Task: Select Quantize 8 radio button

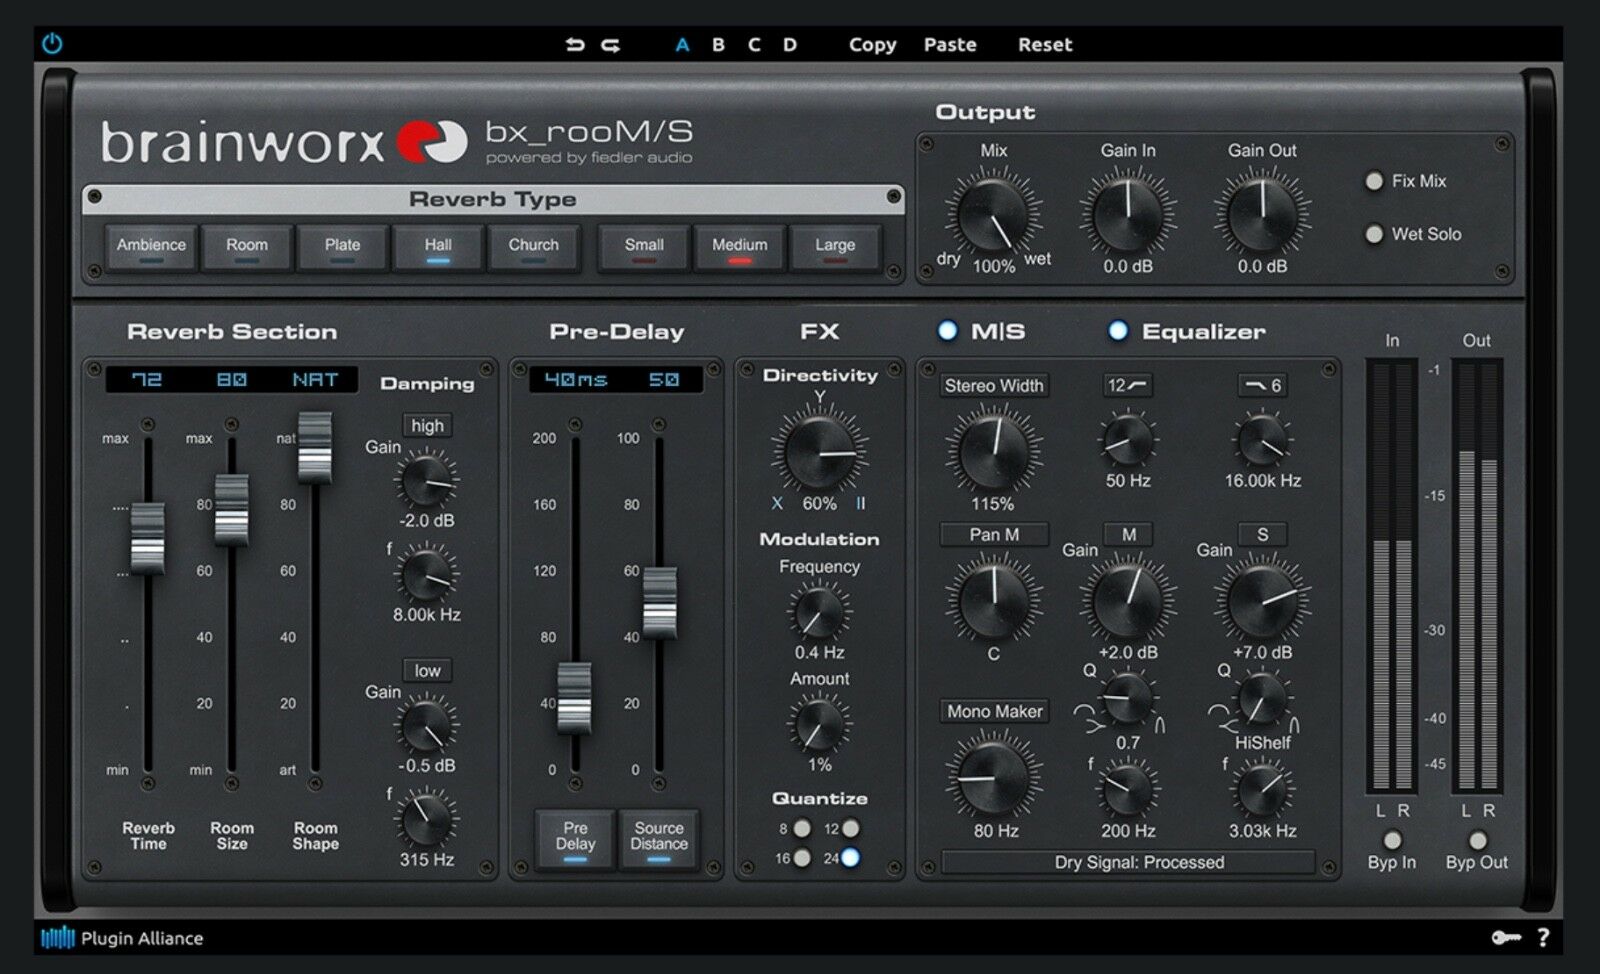Action: [802, 829]
